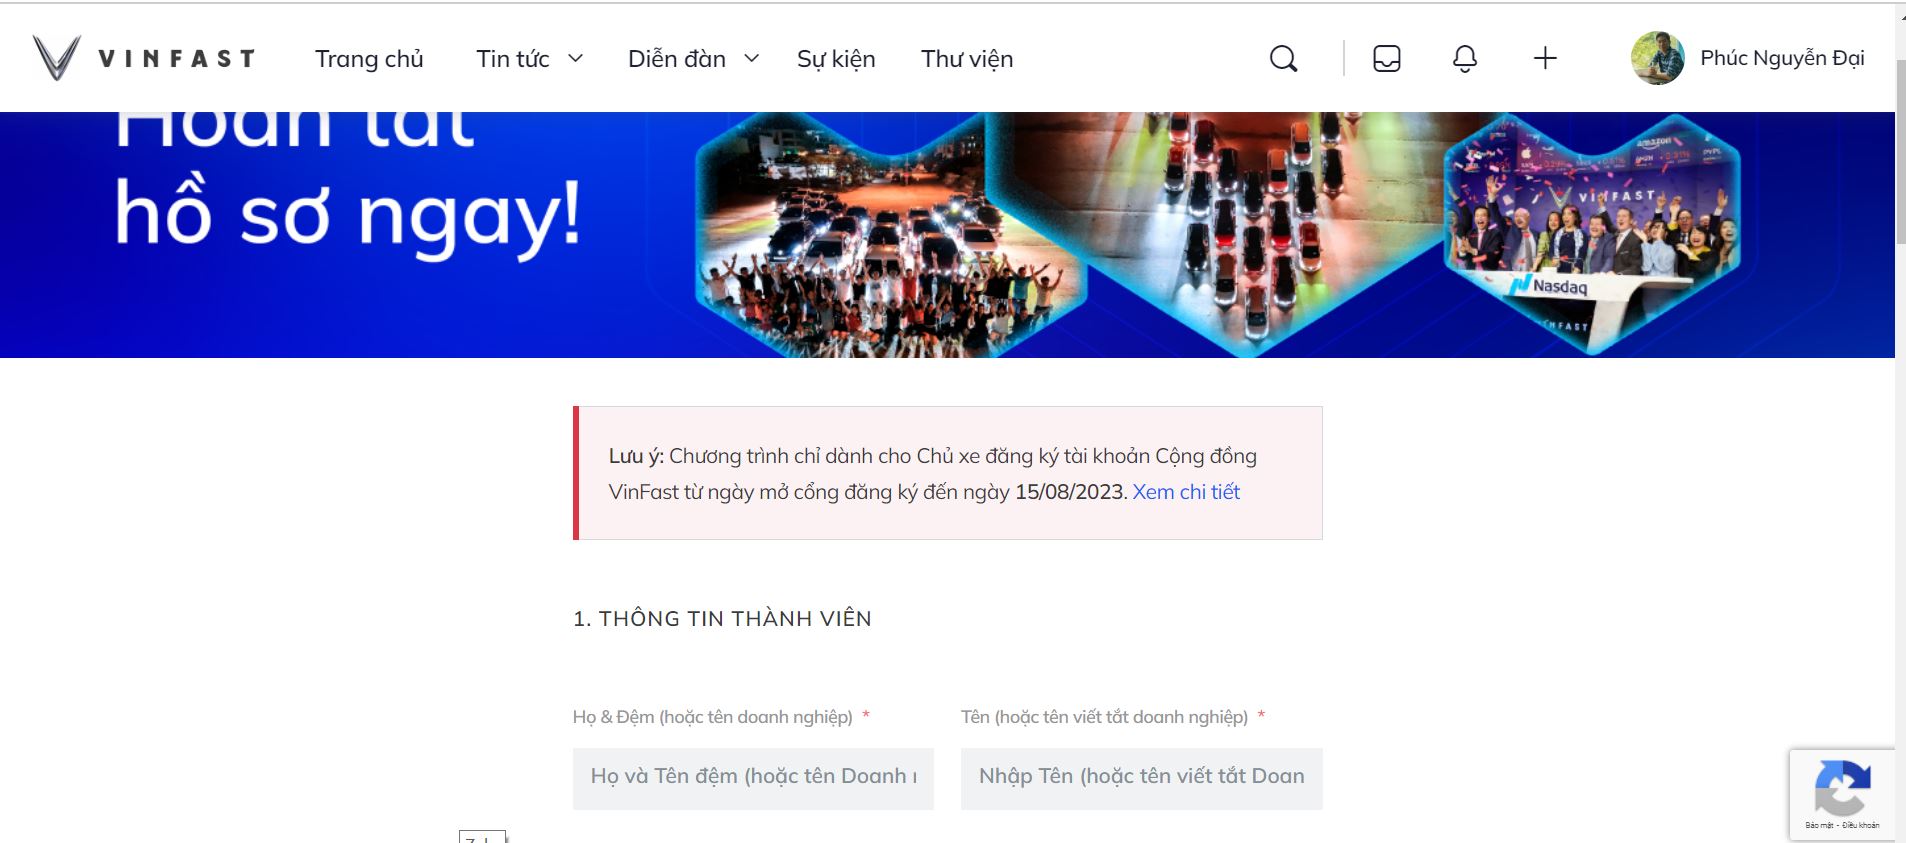Show notifications via bell icon
This screenshot has width=1906, height=843.
[x=1465, y=59]
